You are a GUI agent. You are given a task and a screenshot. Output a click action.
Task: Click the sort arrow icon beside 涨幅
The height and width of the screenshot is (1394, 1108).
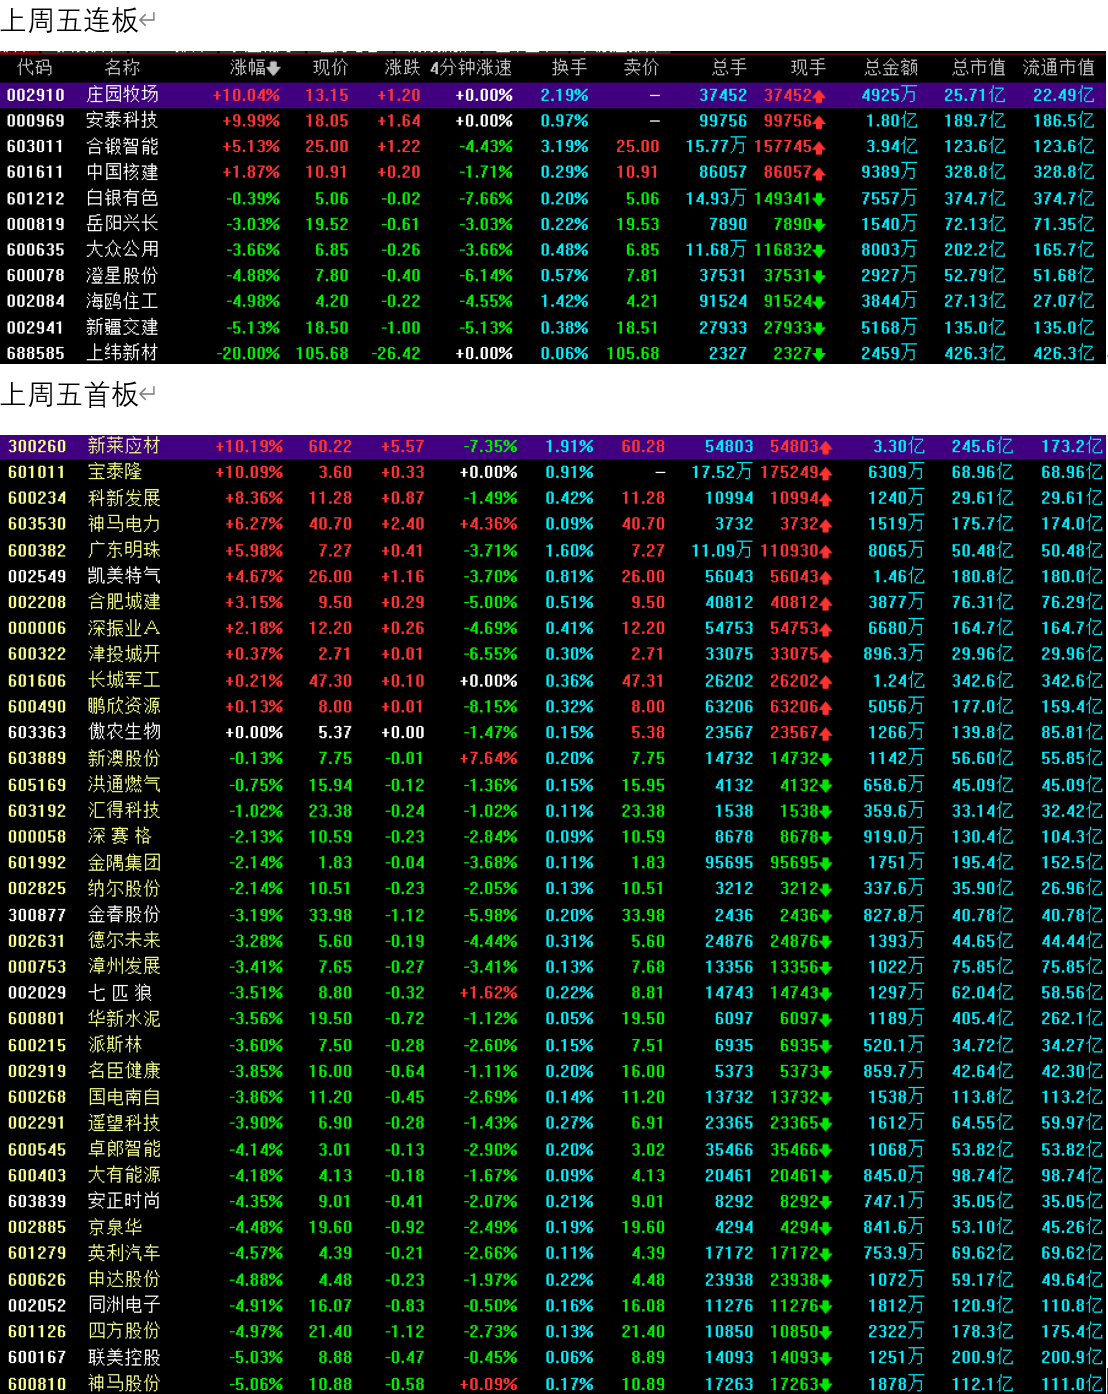coord(274,68)
